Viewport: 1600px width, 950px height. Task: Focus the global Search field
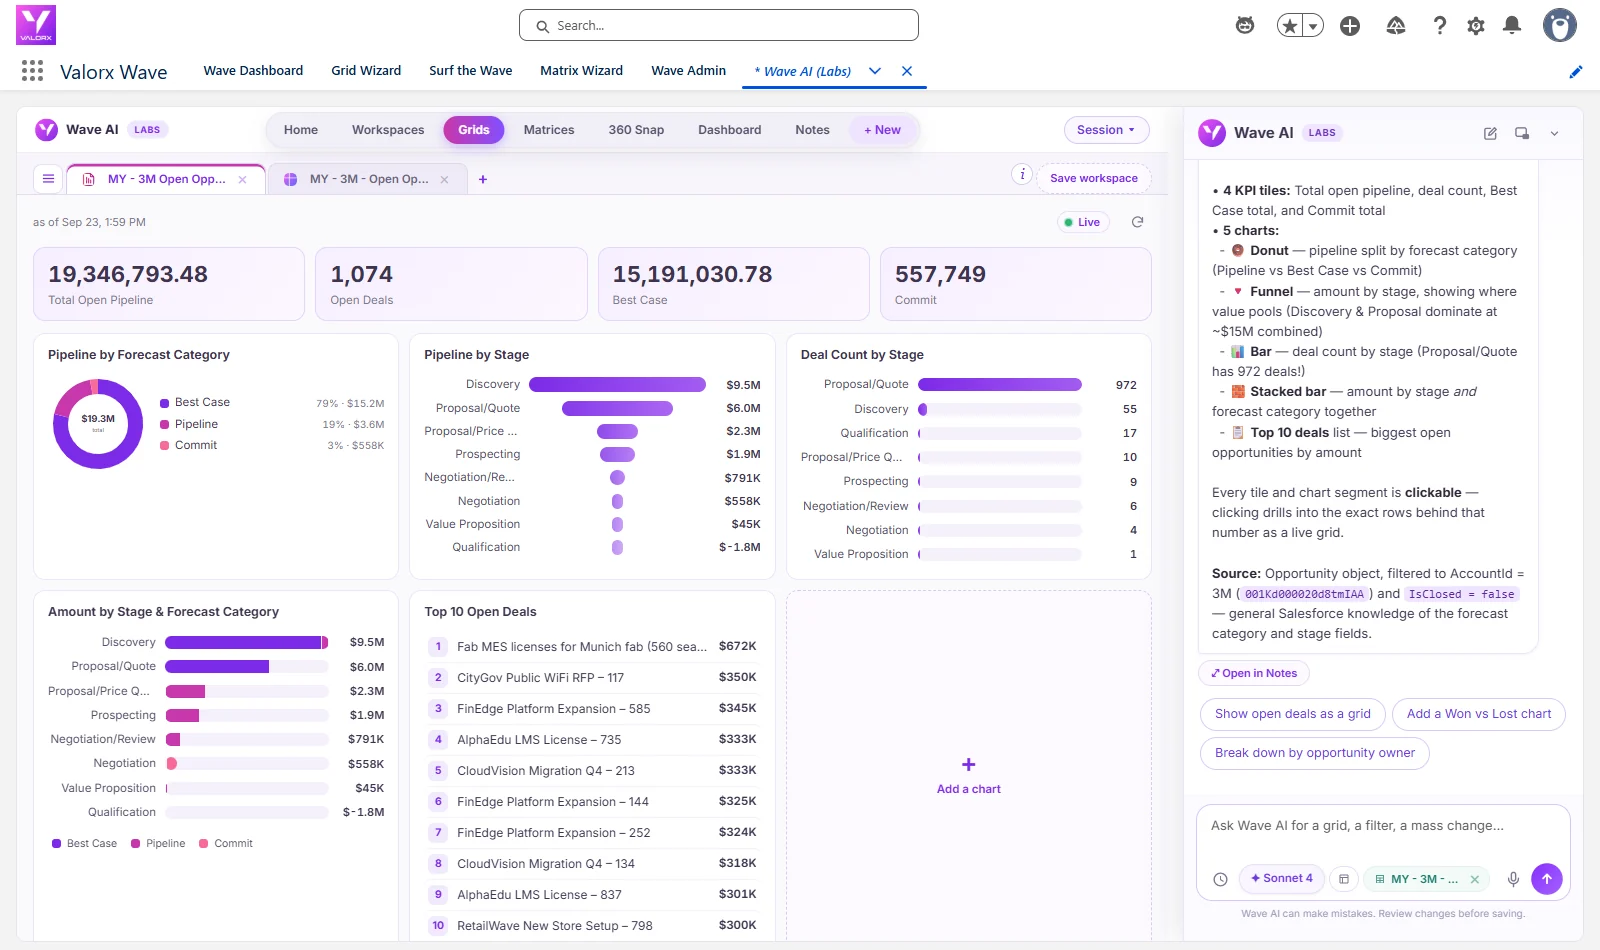click(719, 26)
